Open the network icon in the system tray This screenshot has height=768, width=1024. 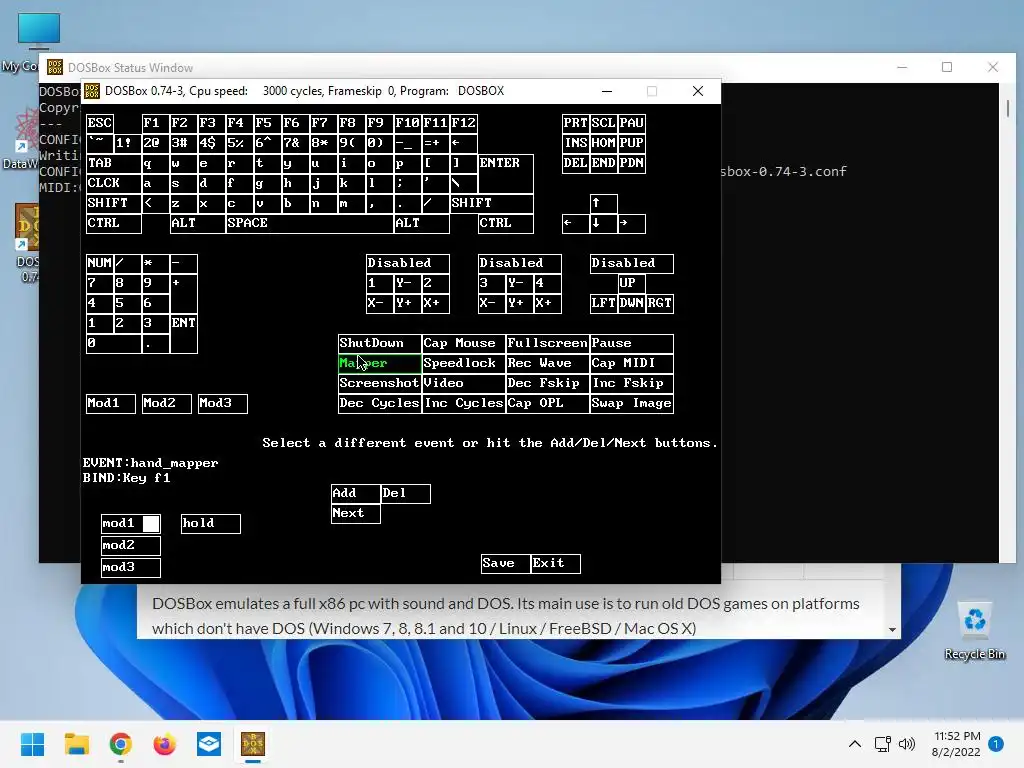(882, 744)
